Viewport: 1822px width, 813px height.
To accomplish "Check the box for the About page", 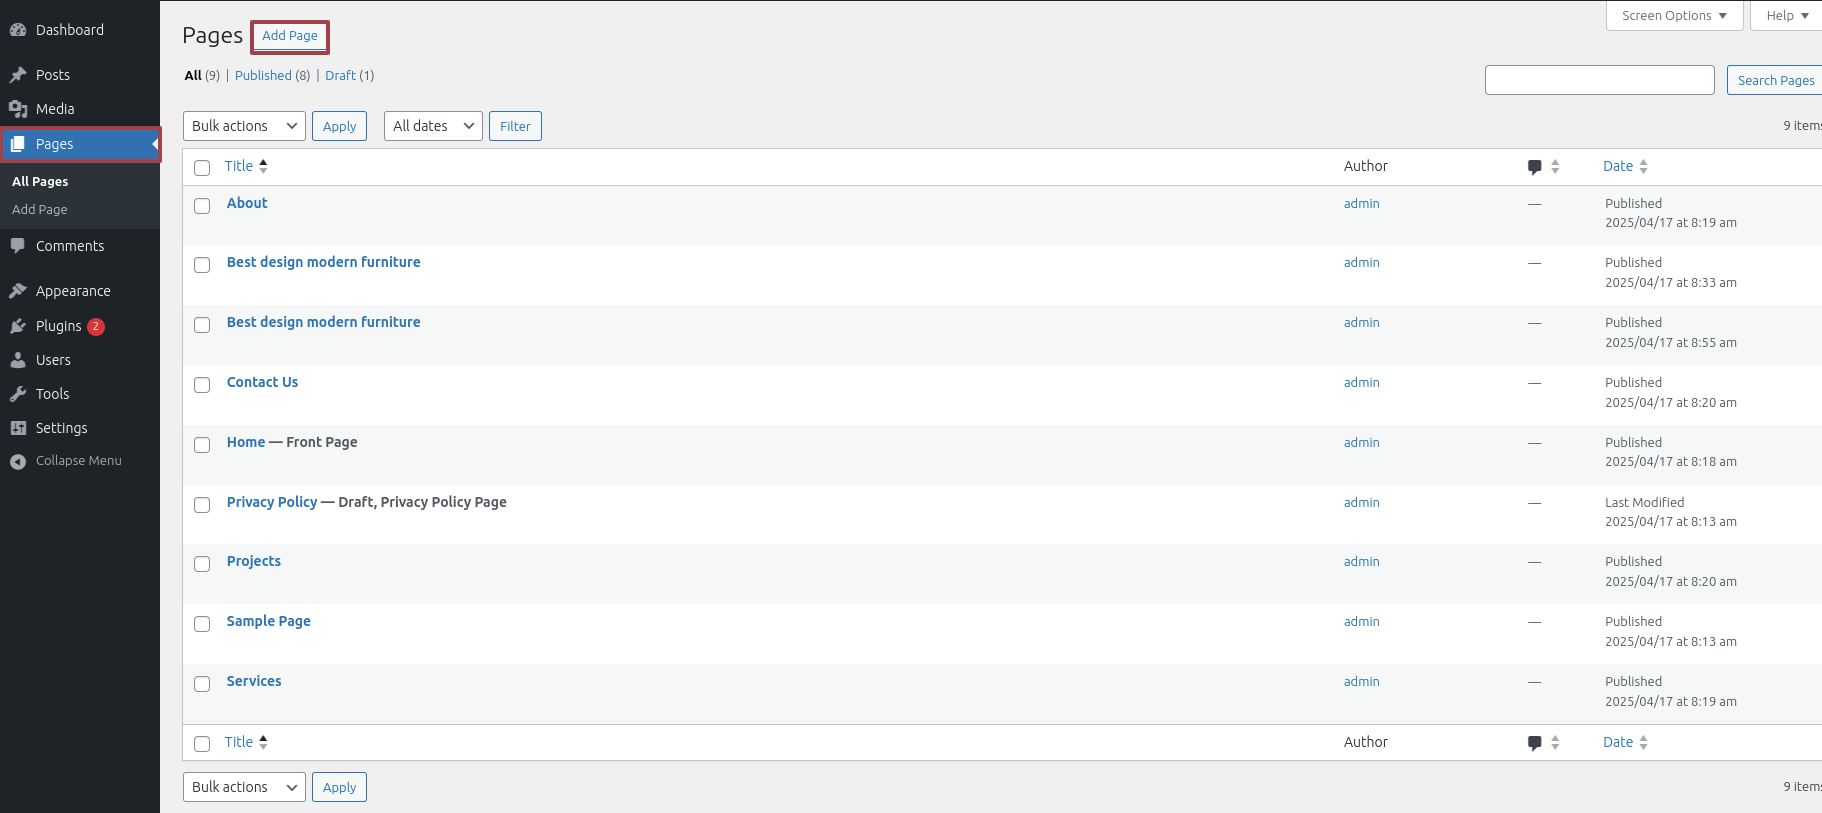I will [x=202, y=206].
